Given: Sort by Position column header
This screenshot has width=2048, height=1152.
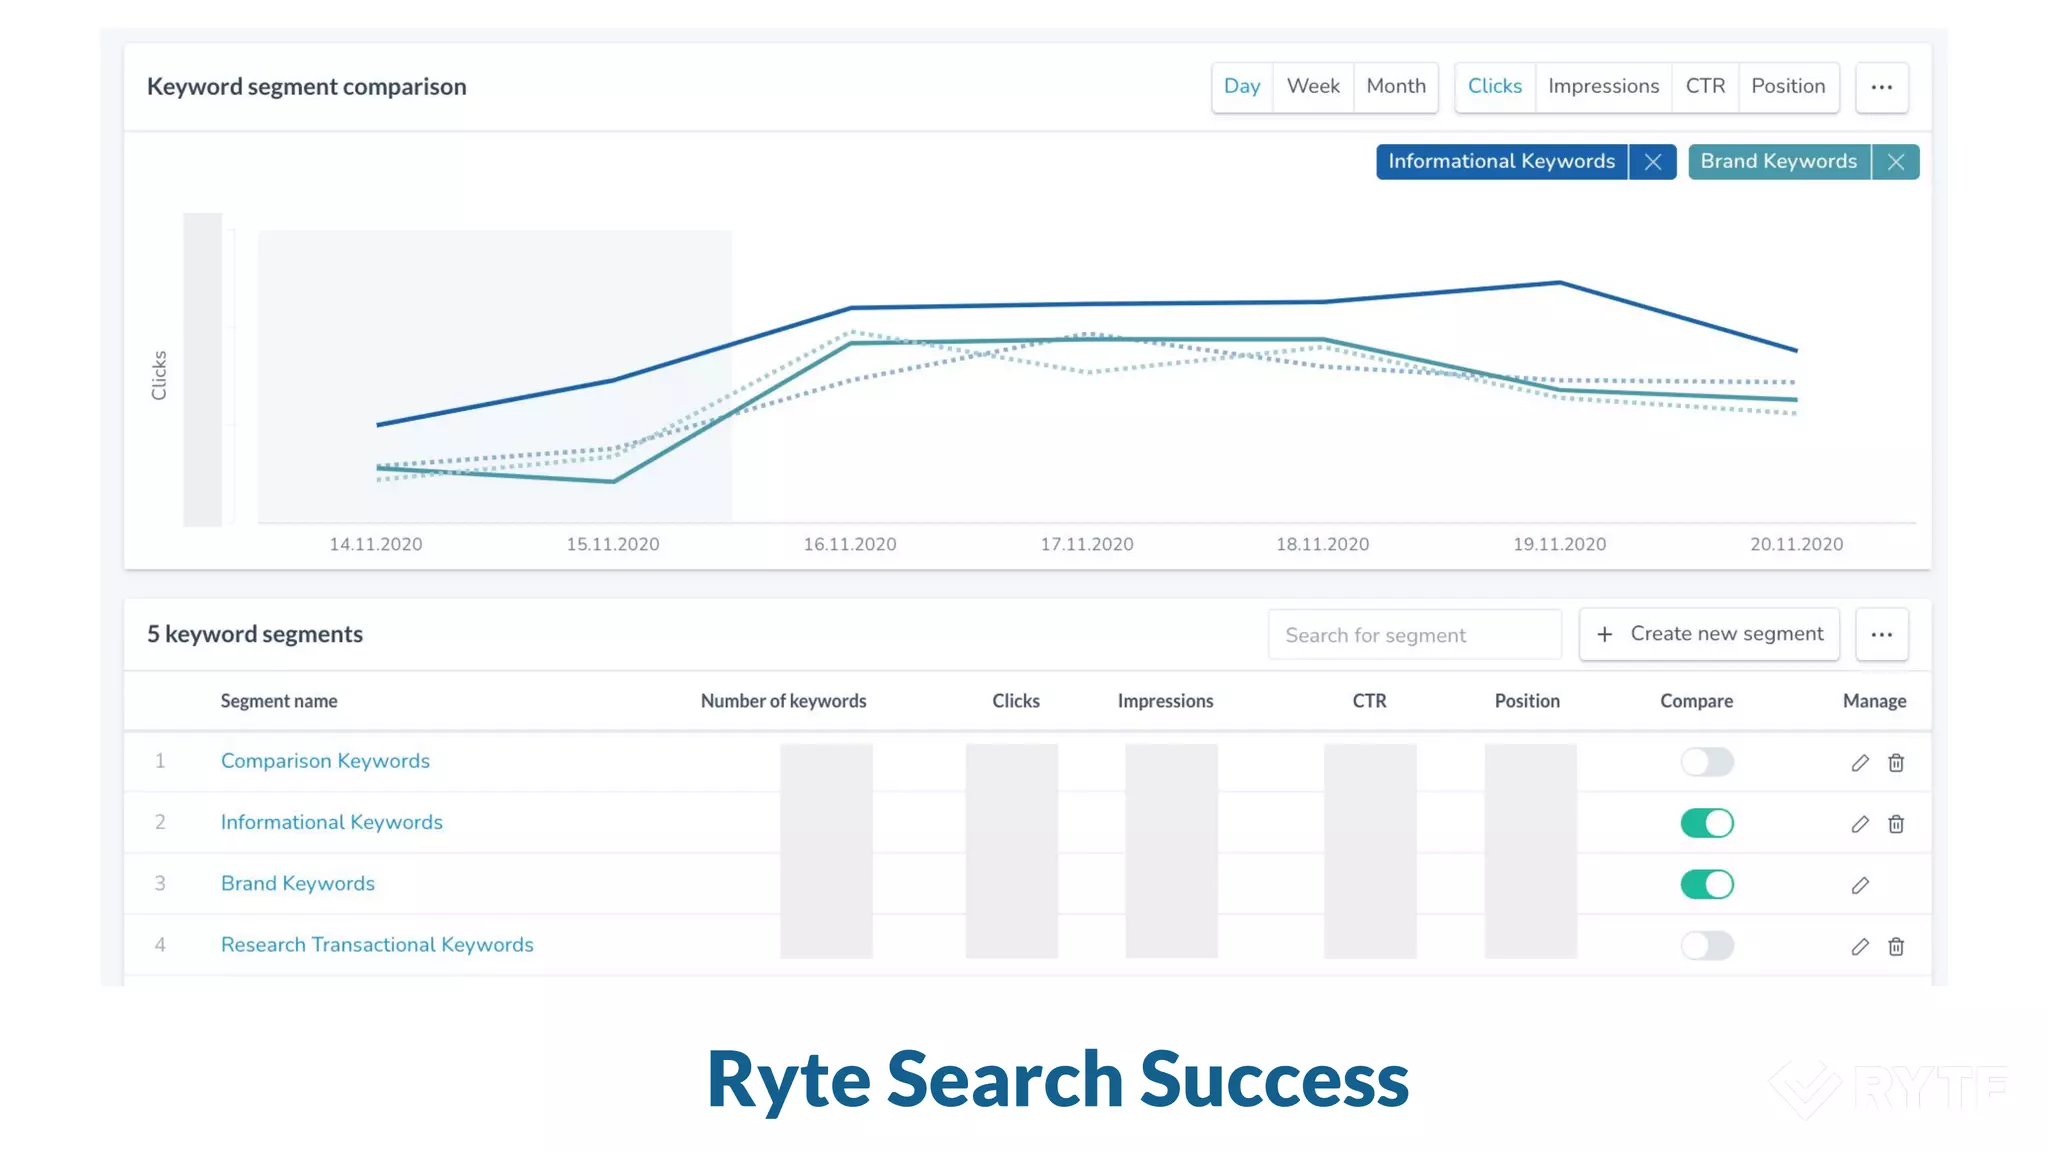Looking at the screenshot, I should [1527, 701].
